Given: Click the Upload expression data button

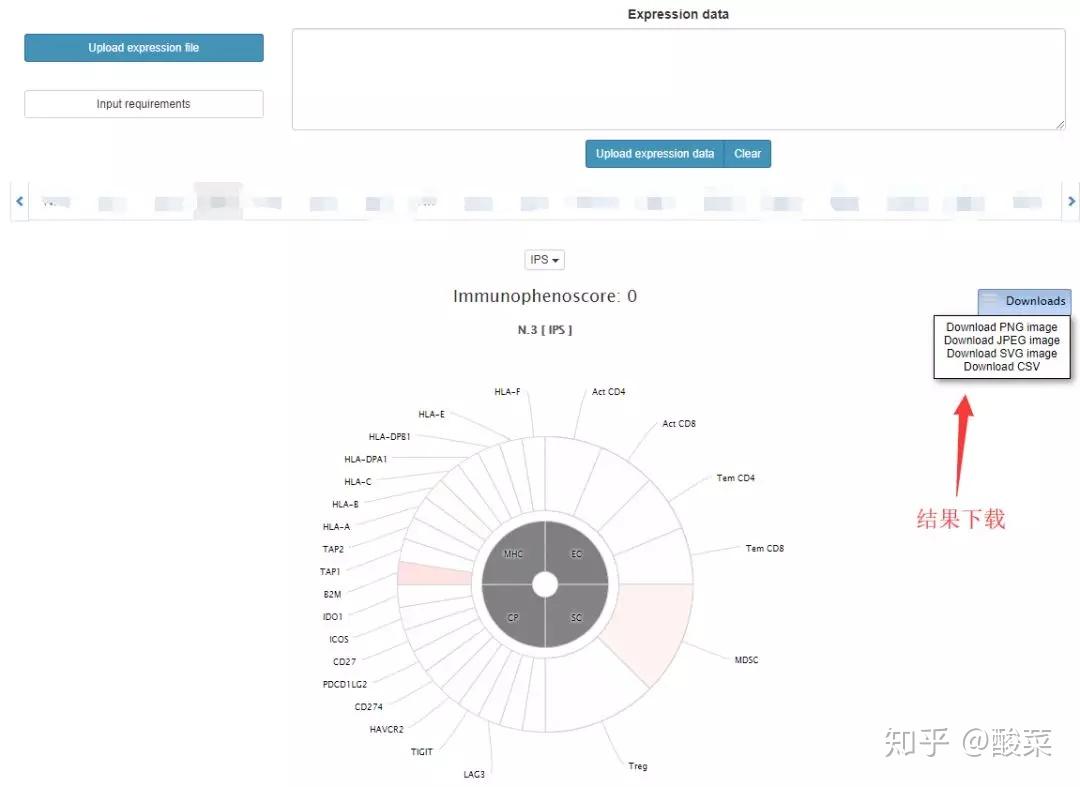Looking at the screenshot, I should click(655, 154).
